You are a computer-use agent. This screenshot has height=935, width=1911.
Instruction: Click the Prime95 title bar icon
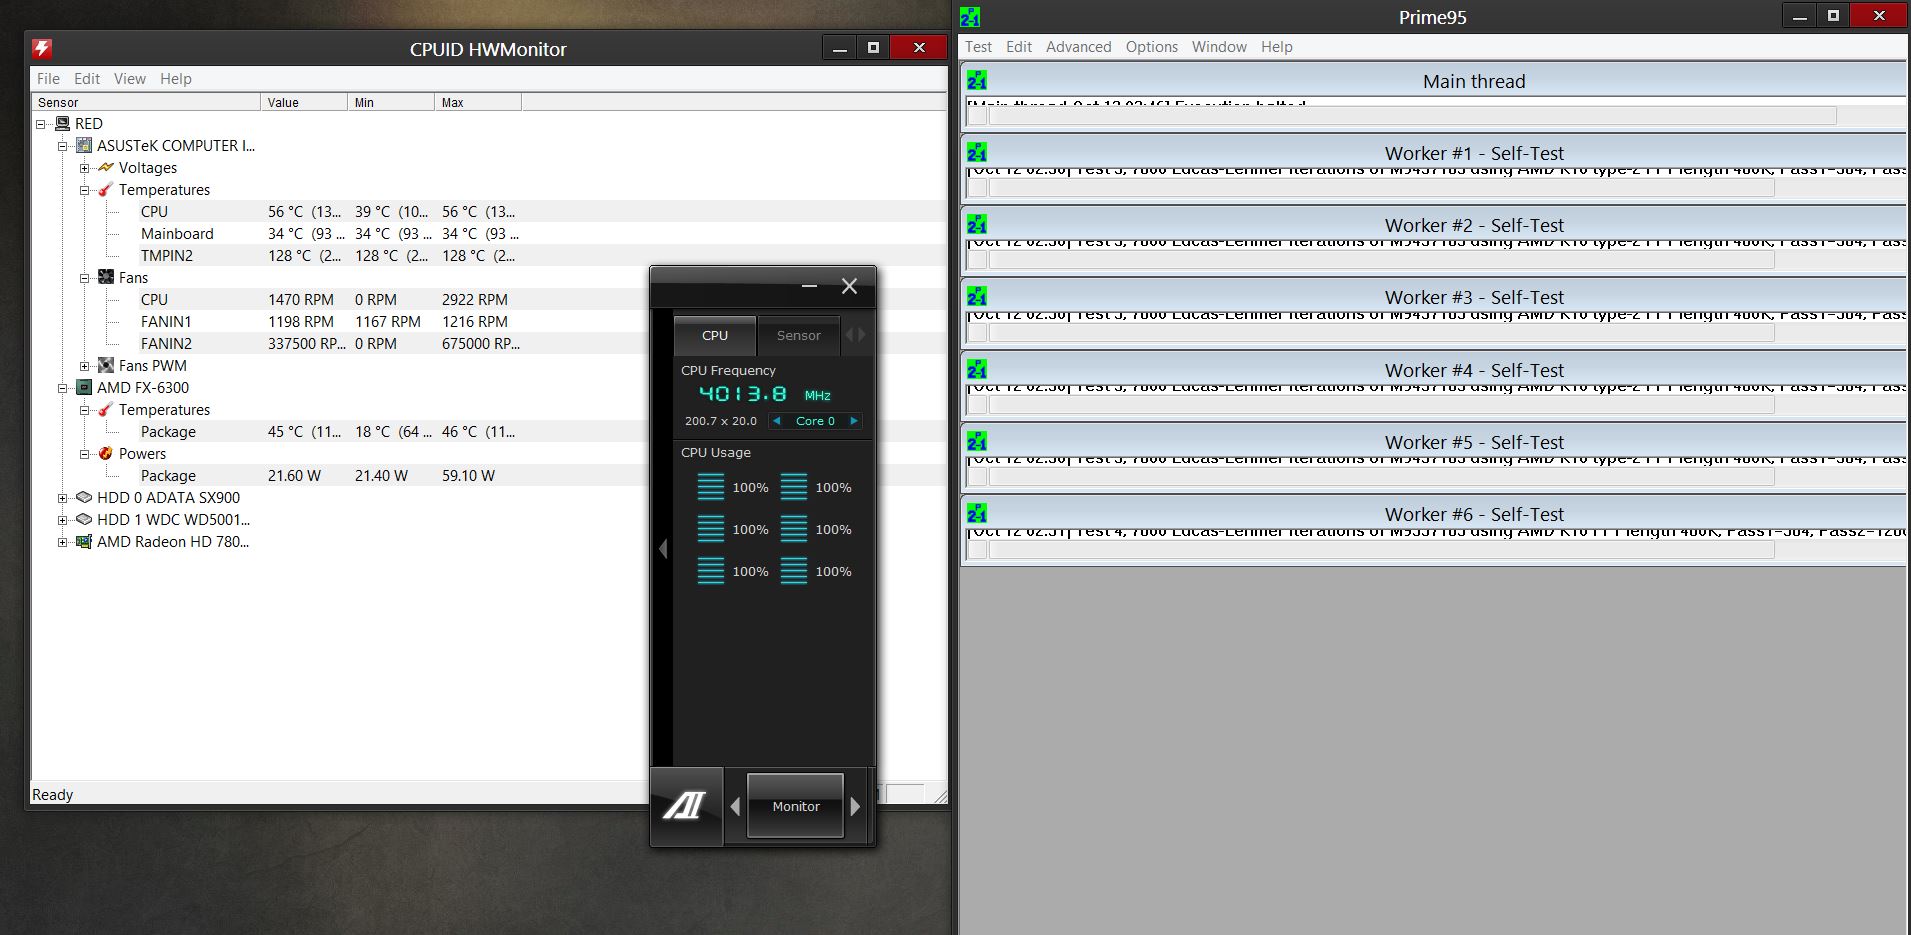(x=970, y=17)
